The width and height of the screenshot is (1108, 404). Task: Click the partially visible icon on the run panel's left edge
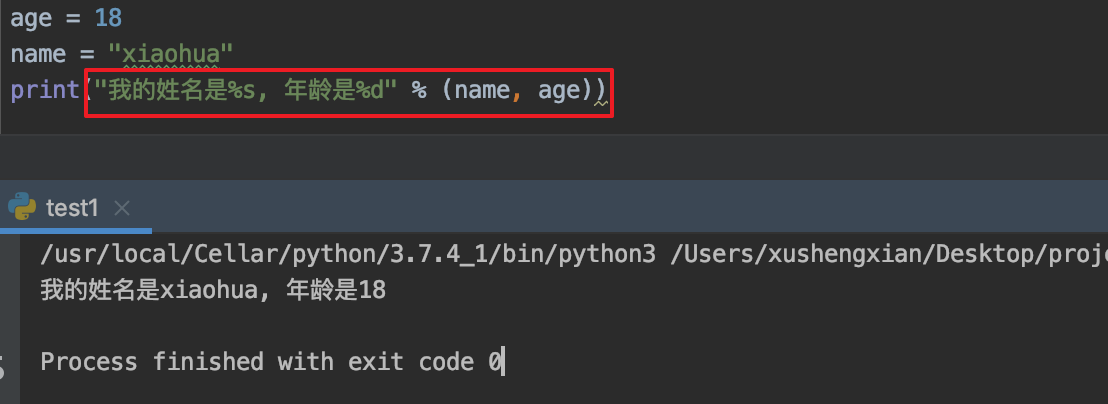coord(3,364)
